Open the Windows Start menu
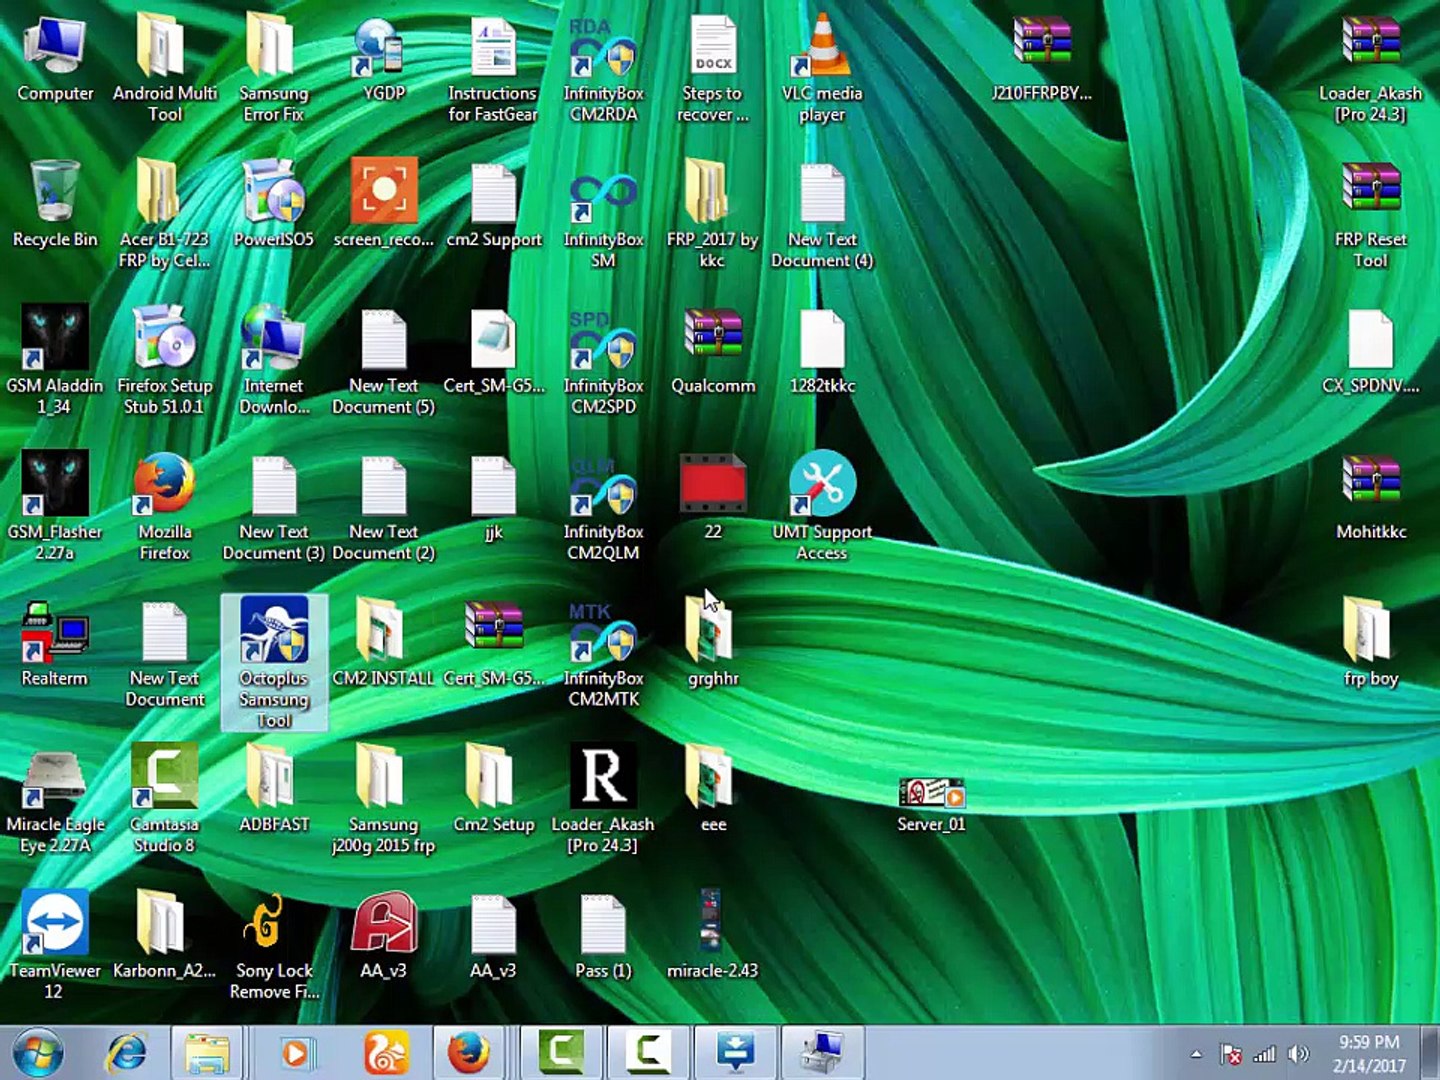 click(x=38, y=1052)
